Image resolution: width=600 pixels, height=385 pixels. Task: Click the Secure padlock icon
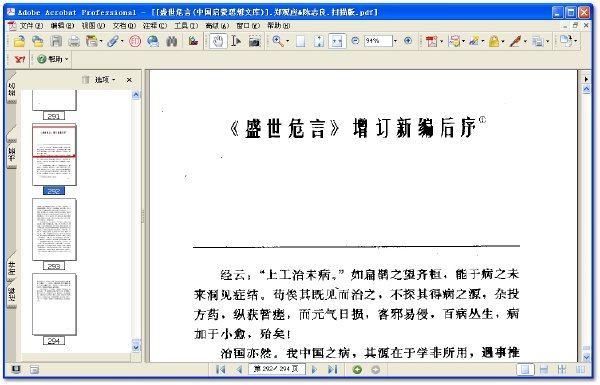tap(494, 41)
